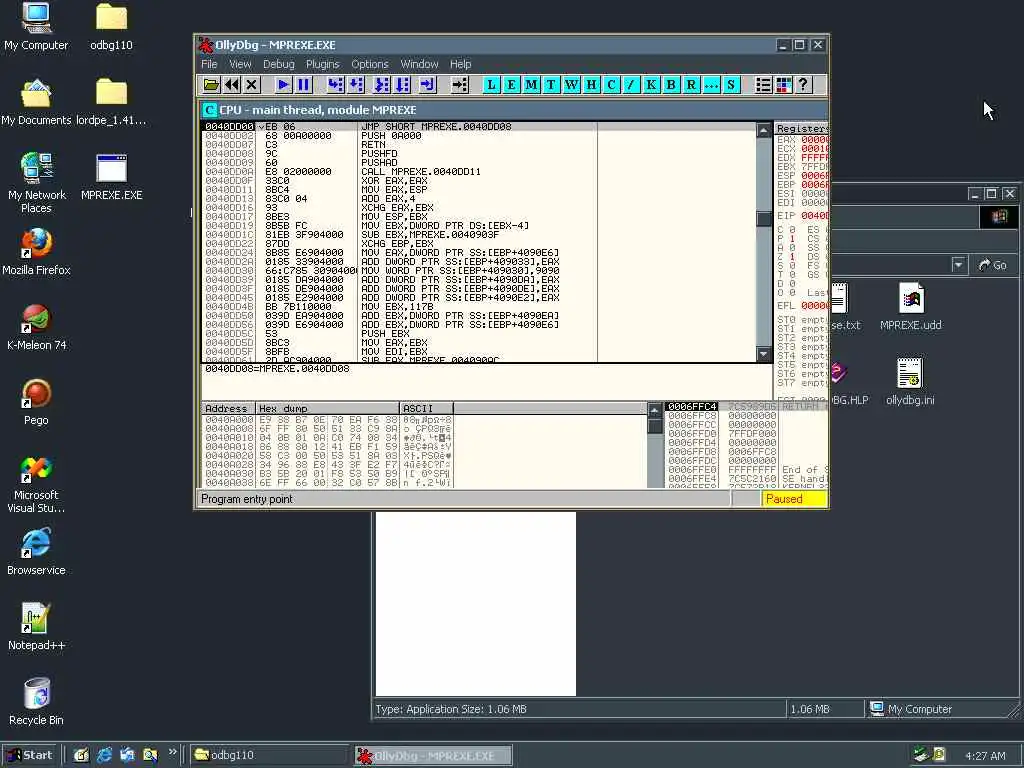Select the ollydbg.ini file in Explorer
The width and height of the screenshot is (1024, 768).
tap(910, 382)
